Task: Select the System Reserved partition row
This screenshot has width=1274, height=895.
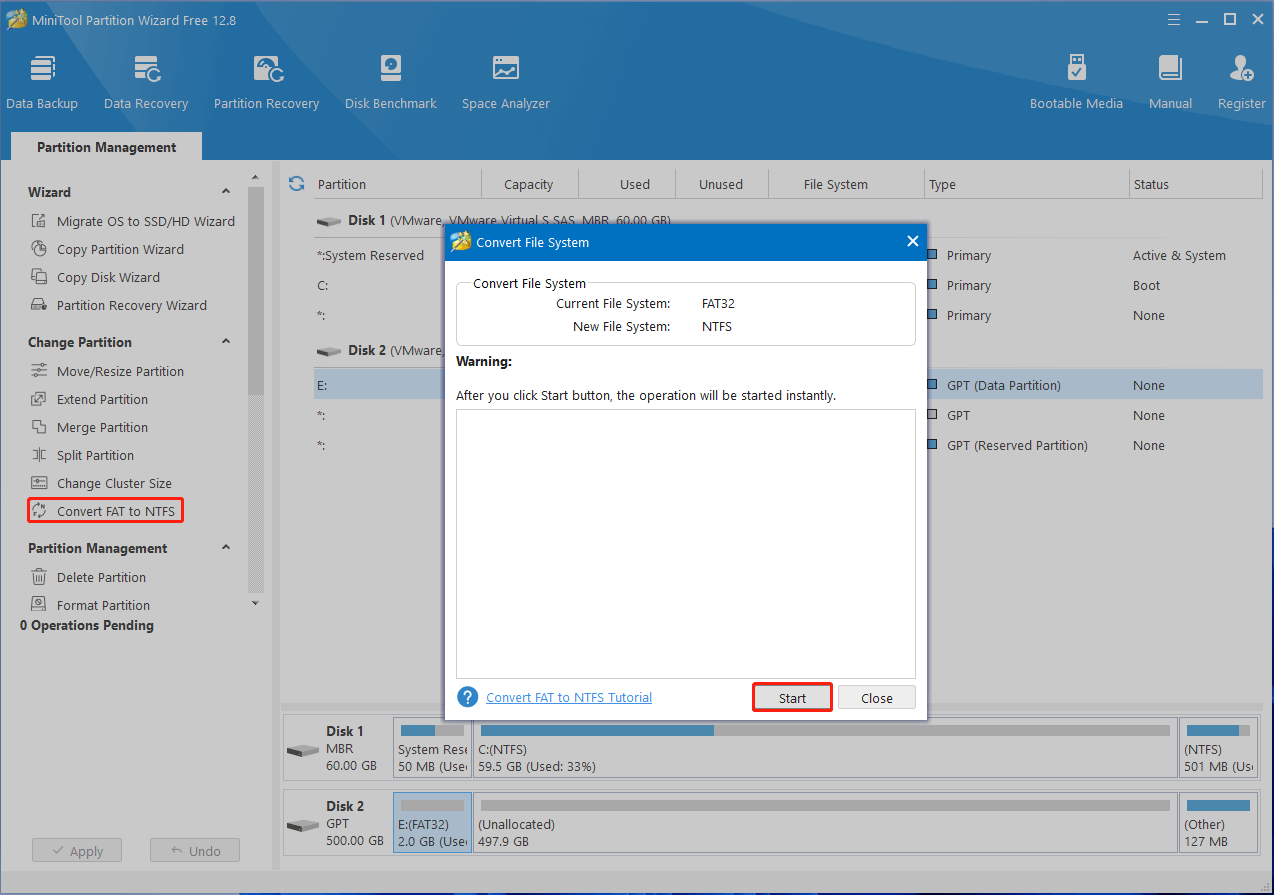Action: click(x=788, y=255)
